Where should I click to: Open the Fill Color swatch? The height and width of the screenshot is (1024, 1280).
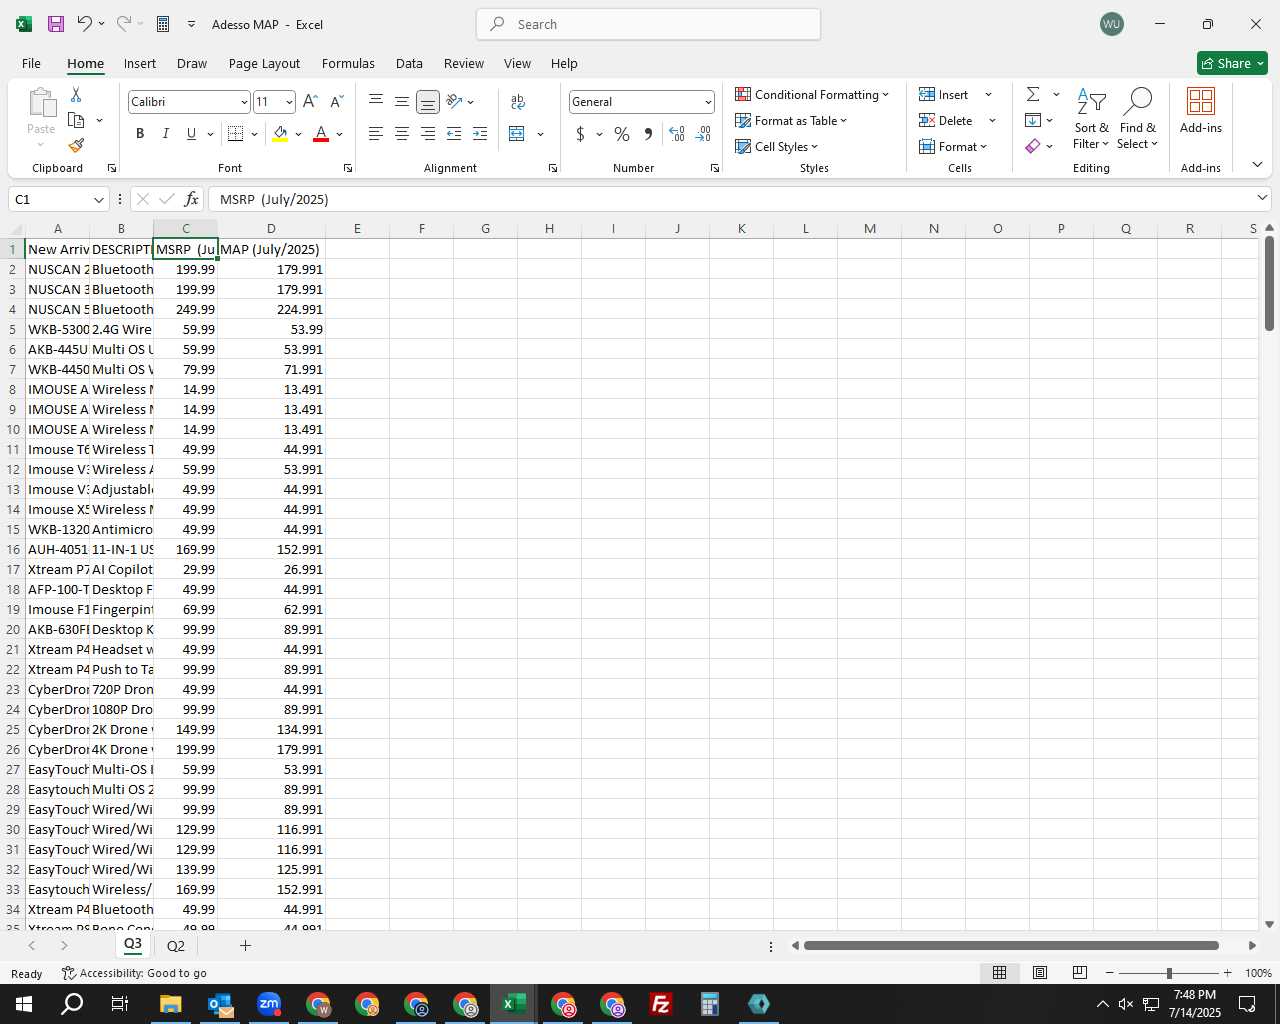tap(280, 134)
